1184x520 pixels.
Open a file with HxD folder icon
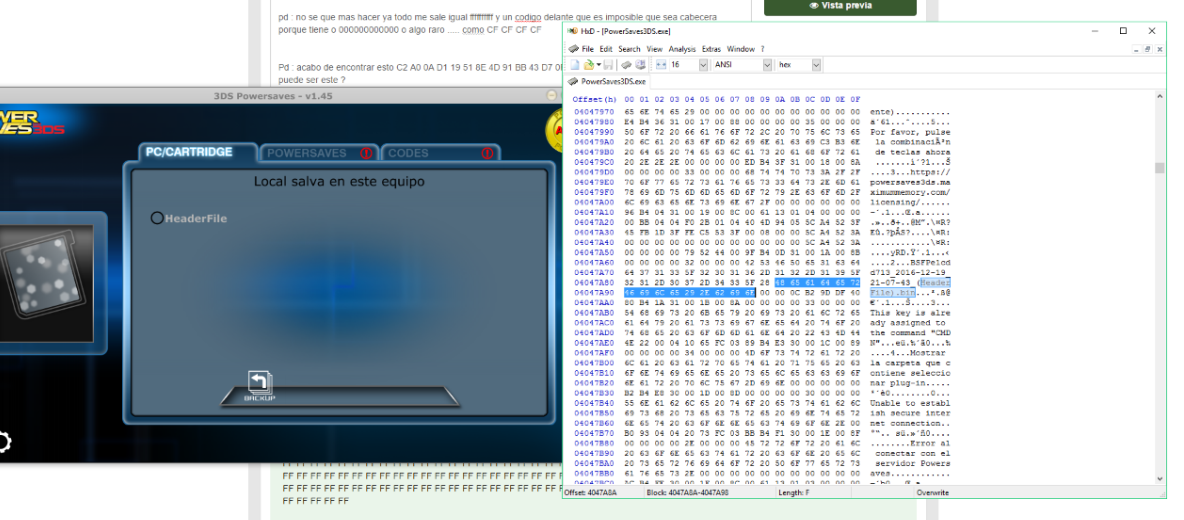click(x=589, y=65)
